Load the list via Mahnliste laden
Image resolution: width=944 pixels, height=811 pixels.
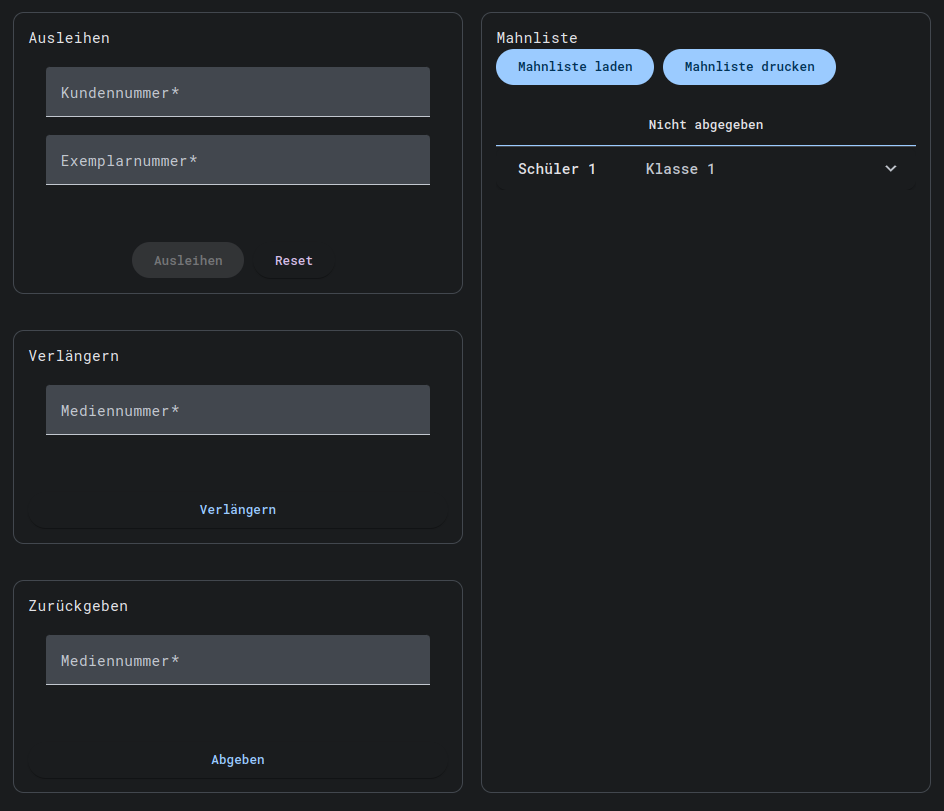(575, 67)
